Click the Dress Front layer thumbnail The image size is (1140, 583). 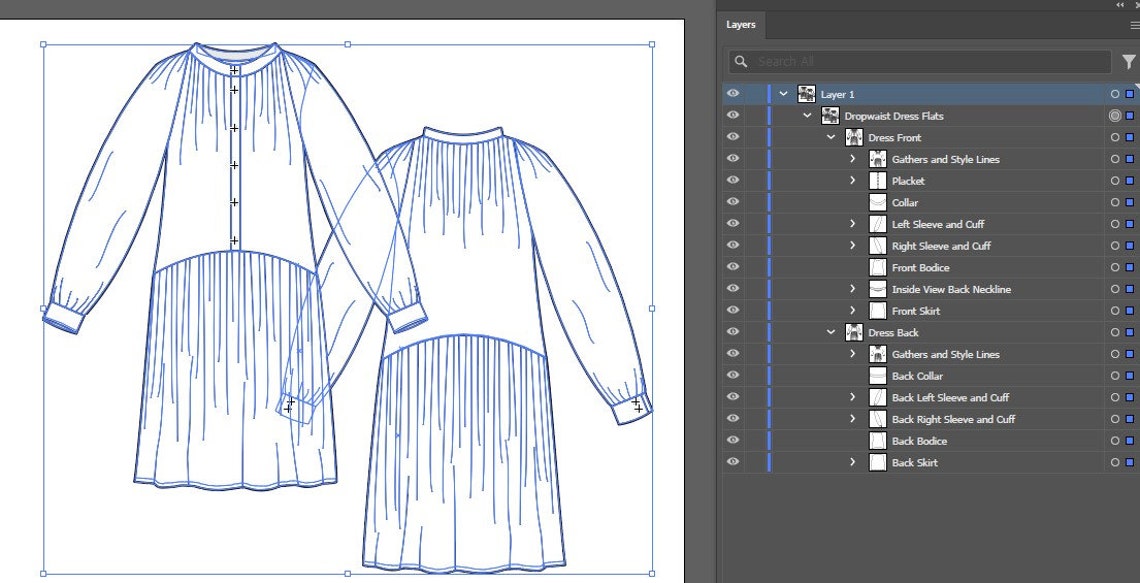(854, 137)
